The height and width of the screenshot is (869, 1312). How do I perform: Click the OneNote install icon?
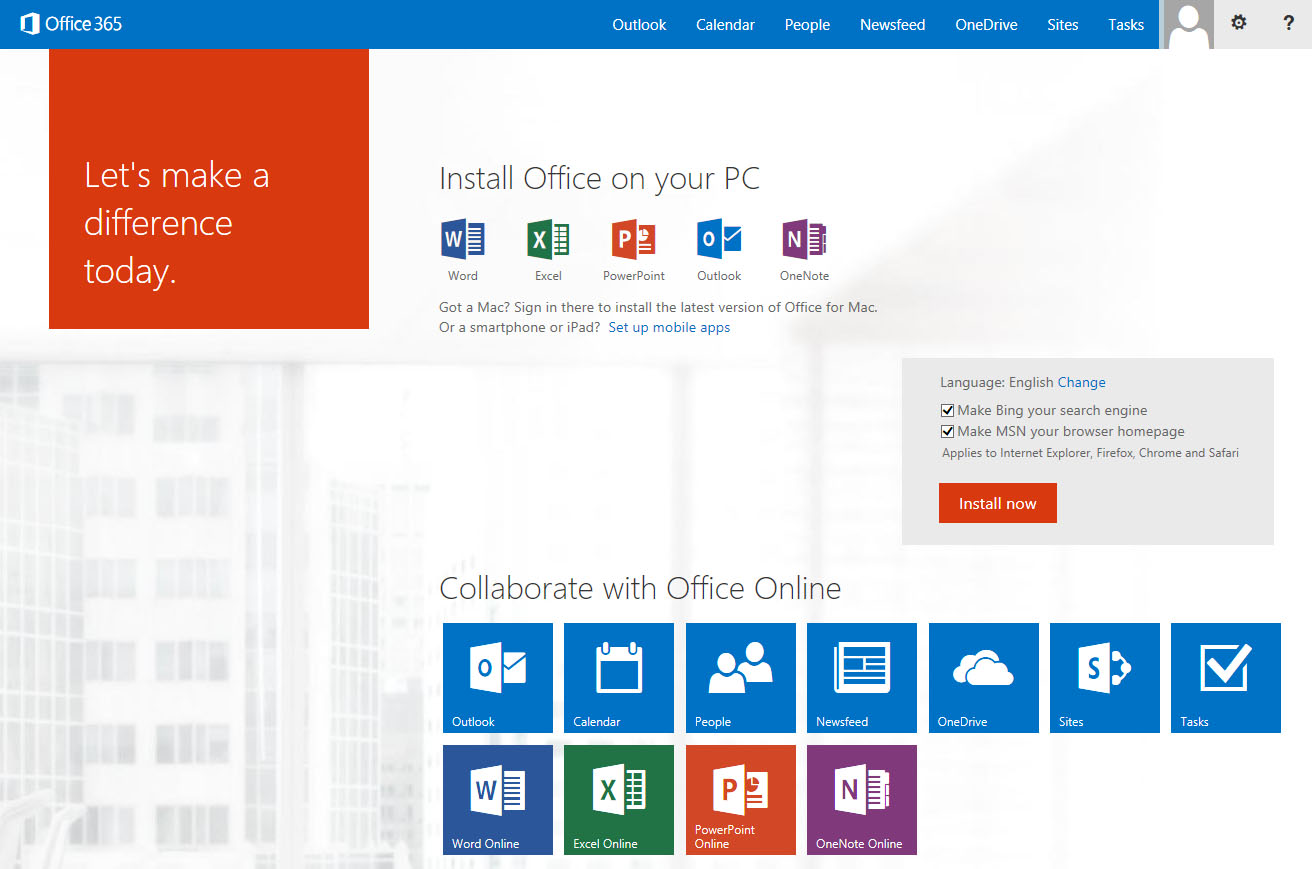pos(804,240)
